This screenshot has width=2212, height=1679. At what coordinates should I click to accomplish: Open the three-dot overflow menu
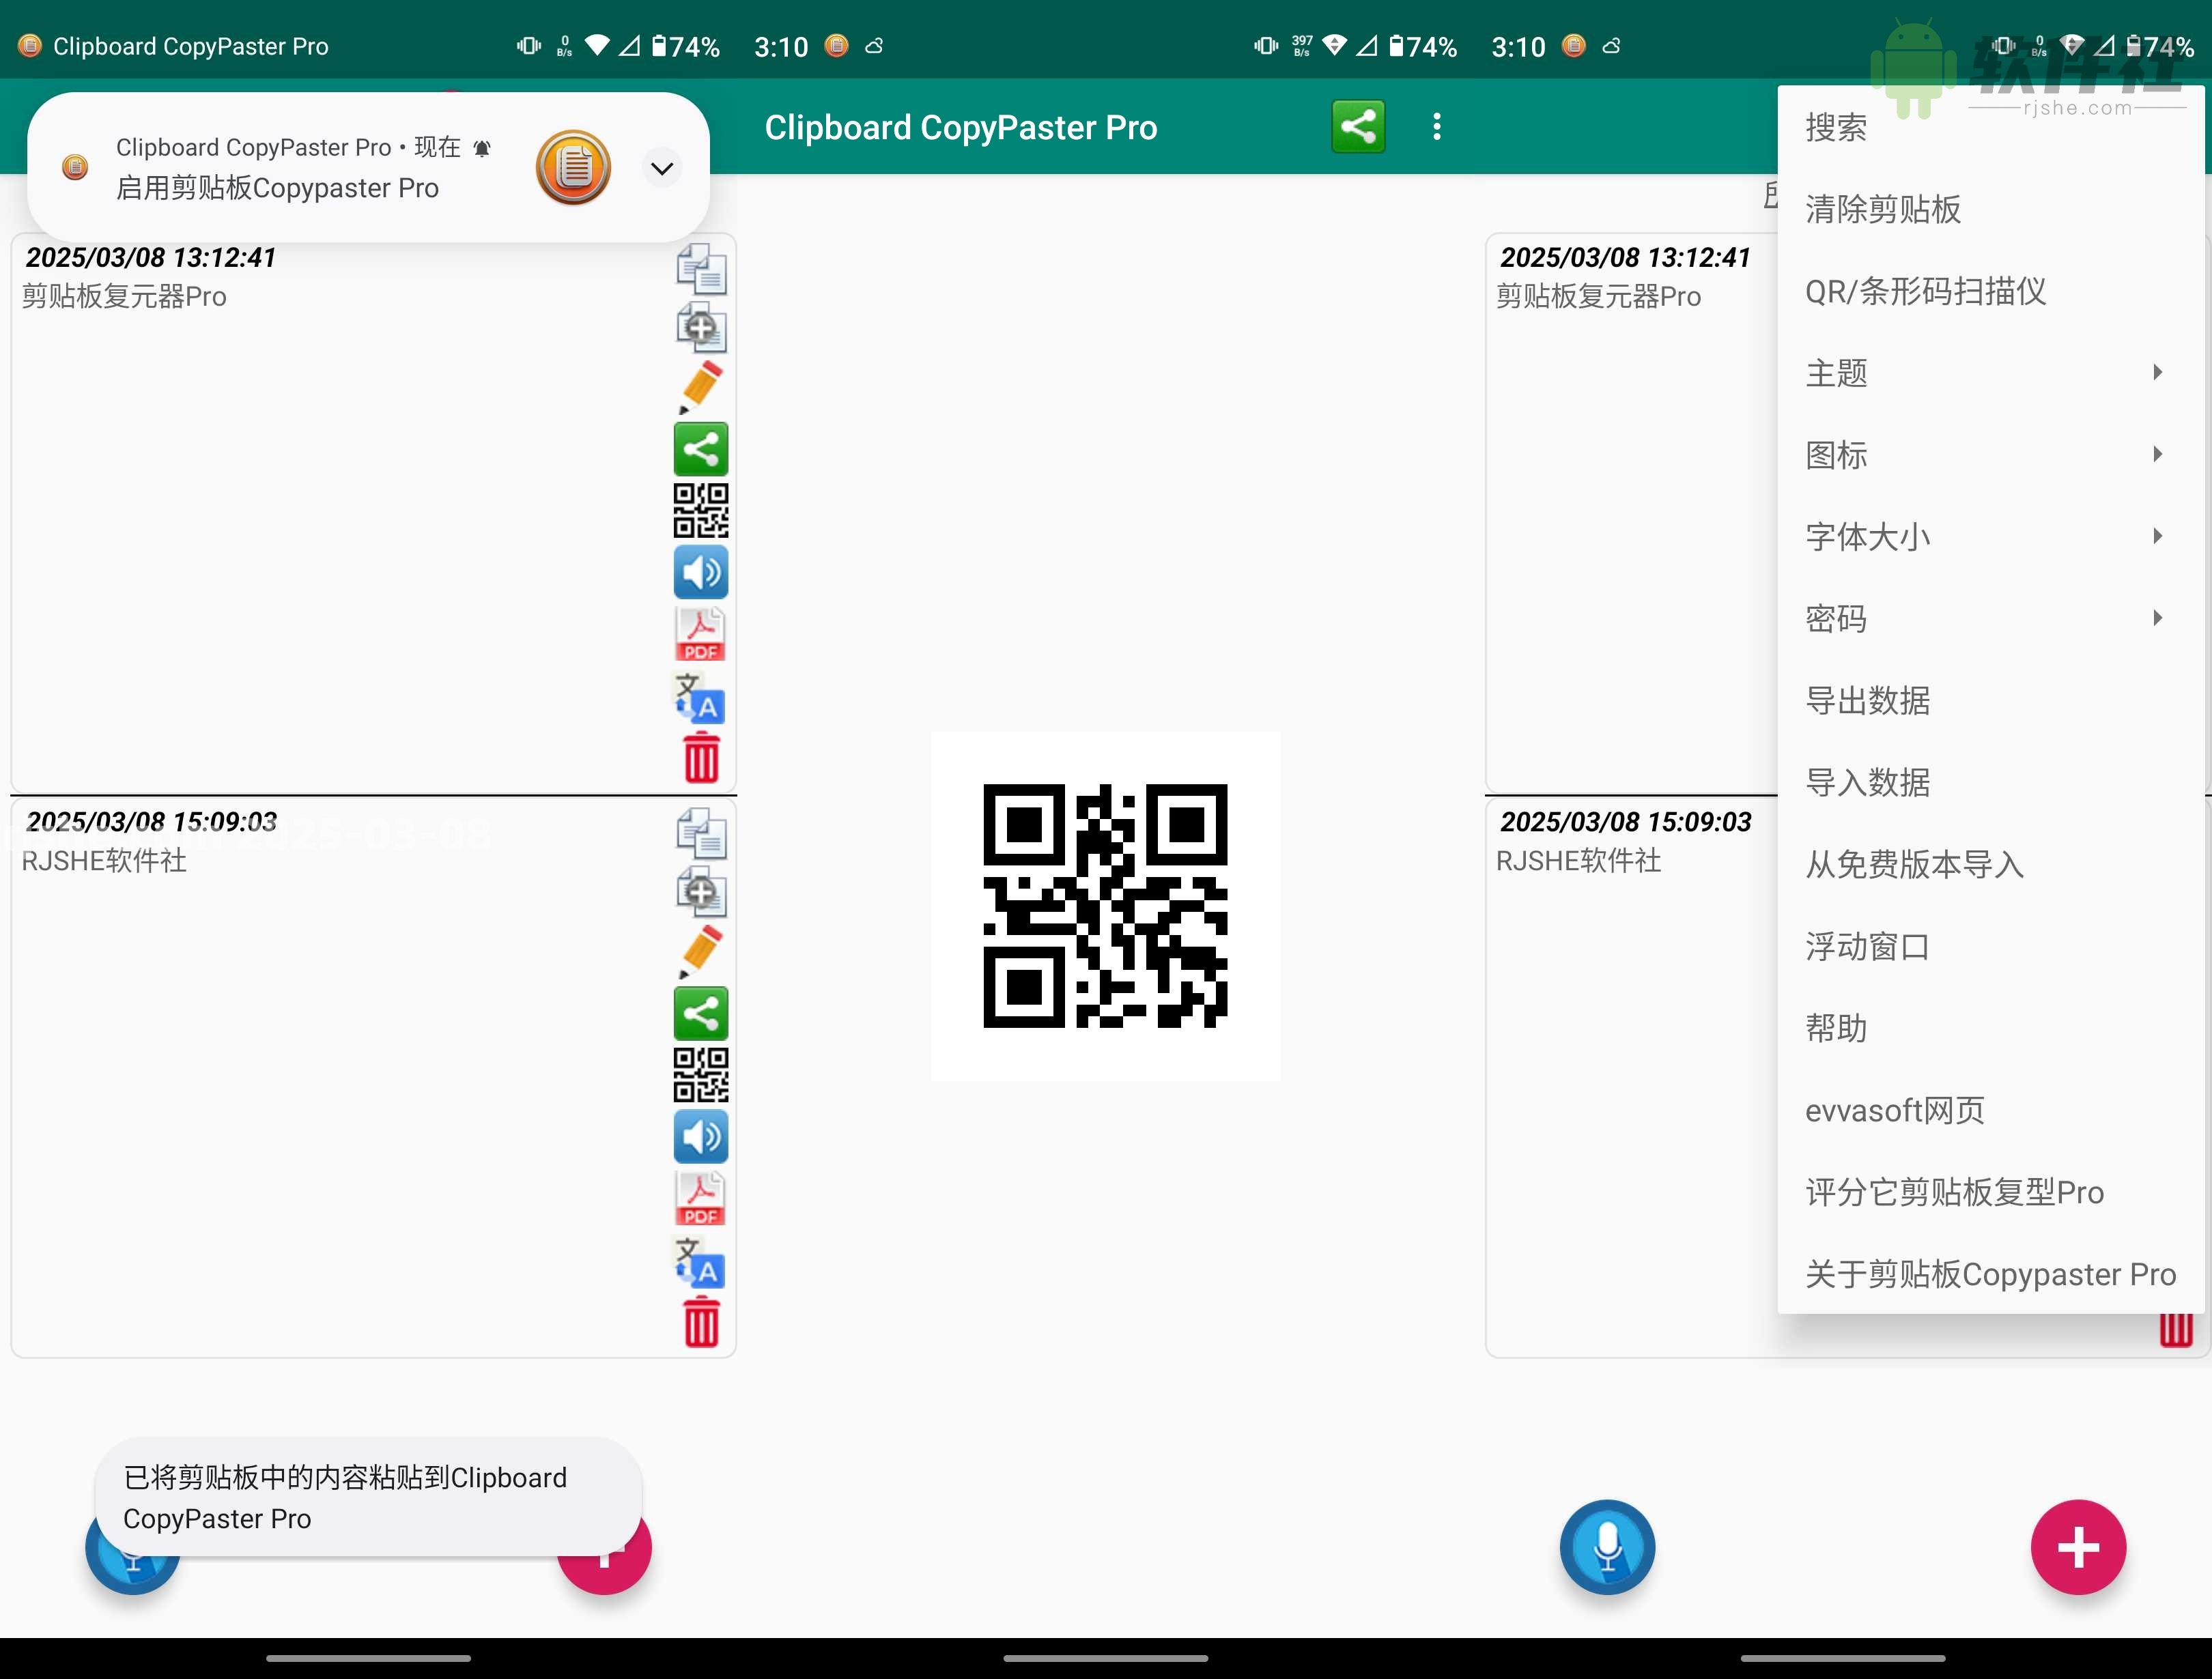1437,126
